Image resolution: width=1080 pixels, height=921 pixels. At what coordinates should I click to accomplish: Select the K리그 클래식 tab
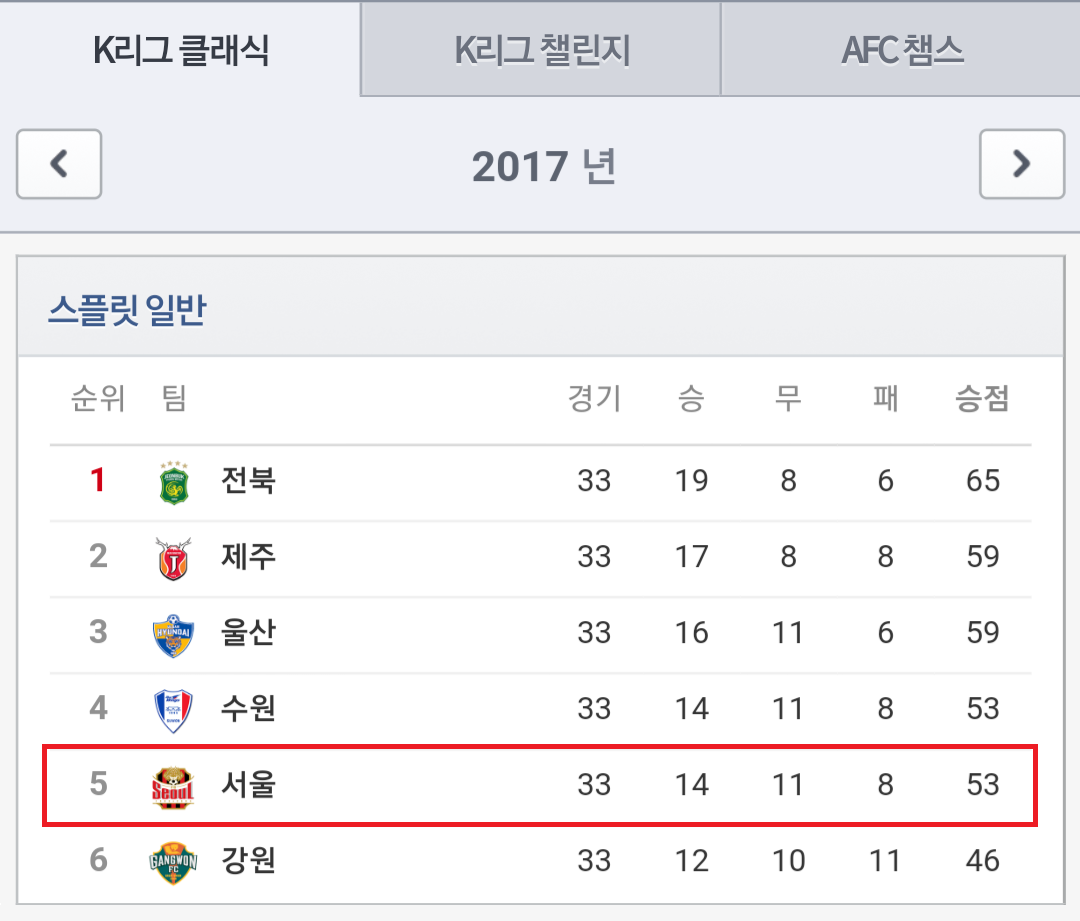pyautogui.click(x=180, y=50)
